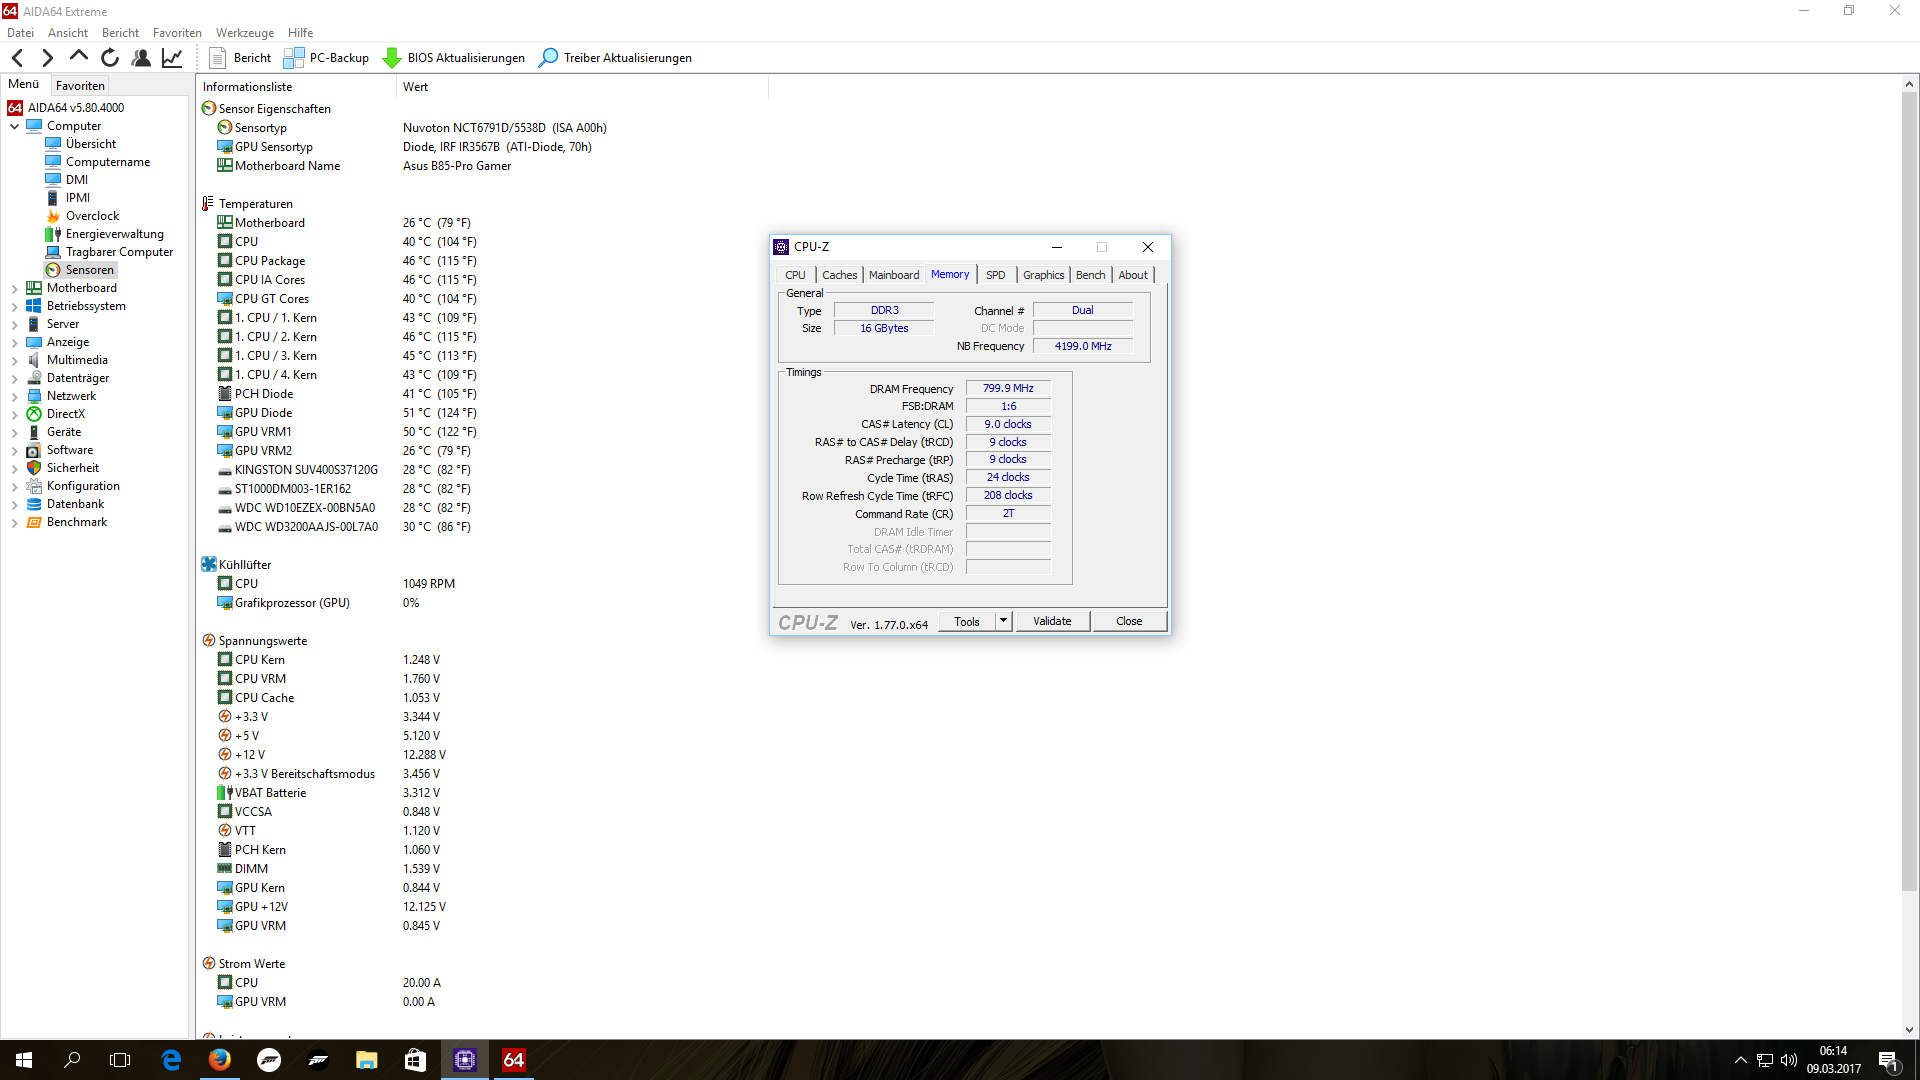The image size is (1920, 1080).
Task: Switch to the Graphics tab in CPU-Z
Action: click(x=1043, y=275)
